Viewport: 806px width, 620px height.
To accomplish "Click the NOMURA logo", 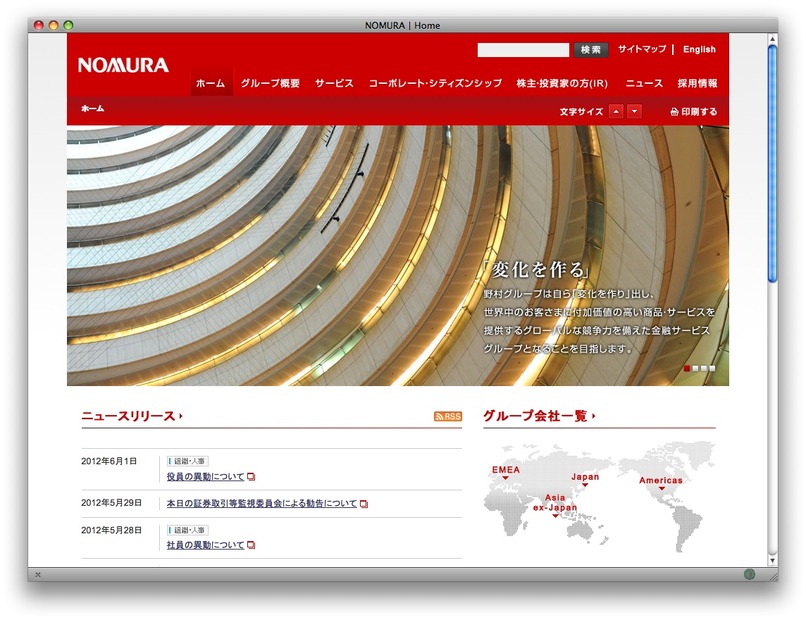I will [123, 65].
